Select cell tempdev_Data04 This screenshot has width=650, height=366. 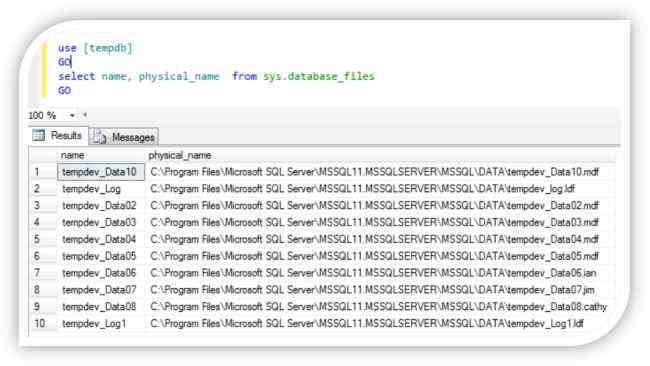(x=101, y=240)
